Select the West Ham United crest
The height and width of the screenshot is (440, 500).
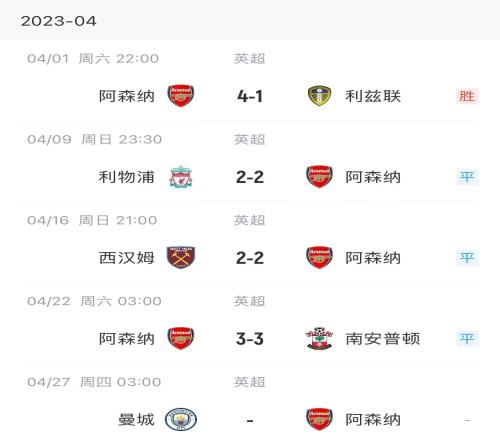click(181, 257)
